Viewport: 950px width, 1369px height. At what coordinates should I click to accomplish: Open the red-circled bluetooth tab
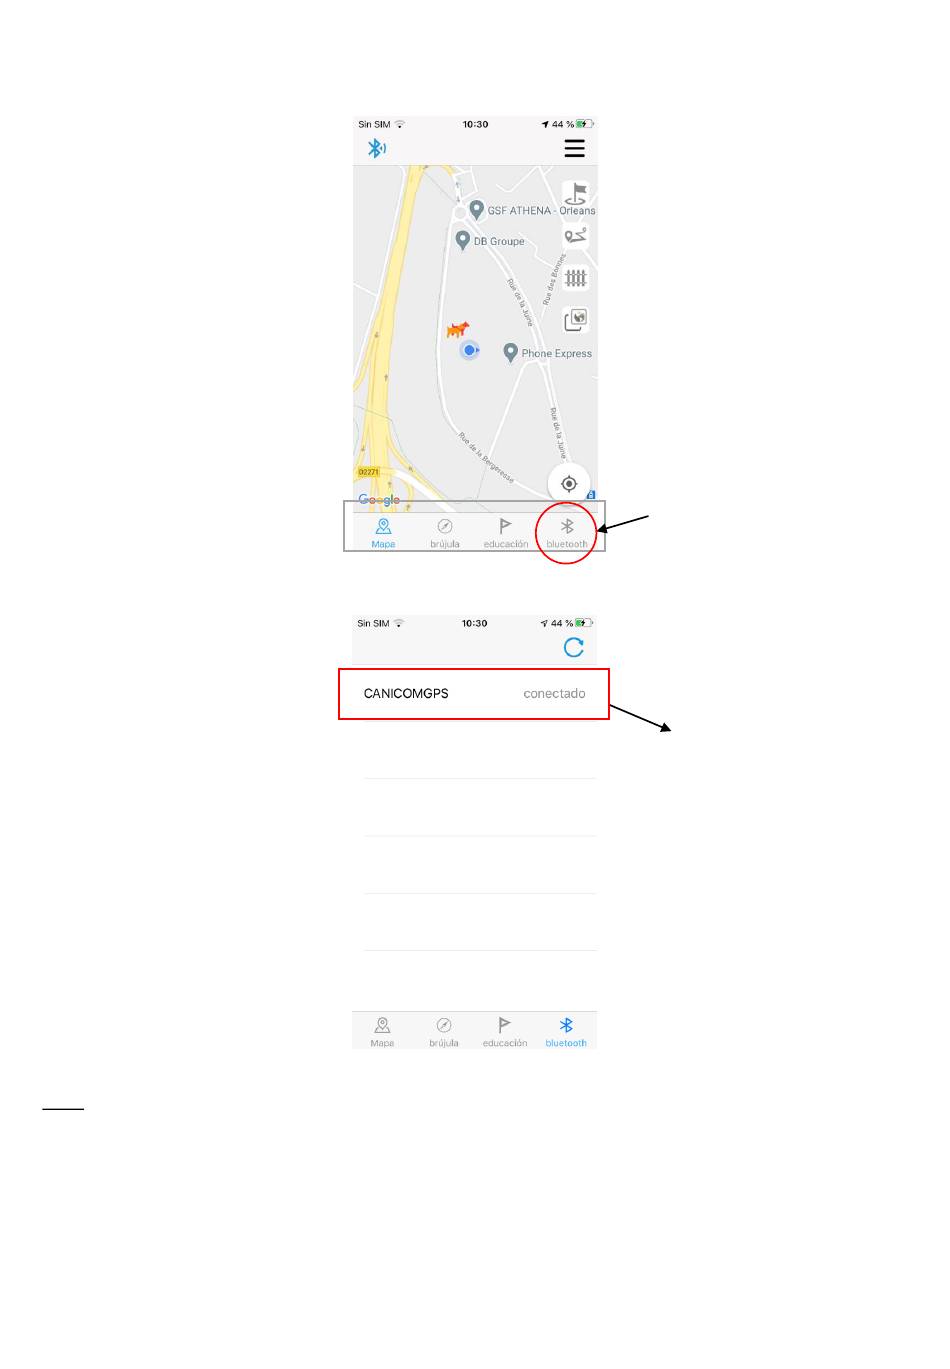567,533
